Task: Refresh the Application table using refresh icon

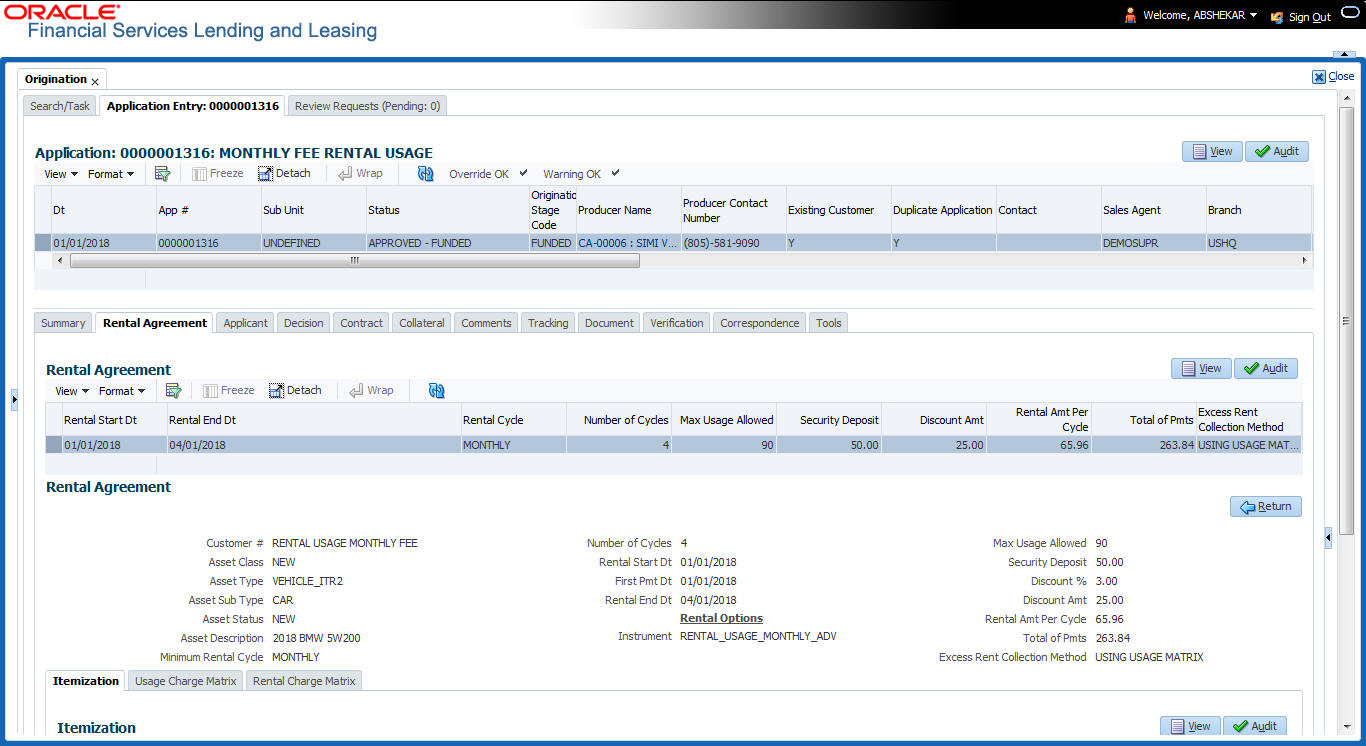Action: (x=426, y=174)
